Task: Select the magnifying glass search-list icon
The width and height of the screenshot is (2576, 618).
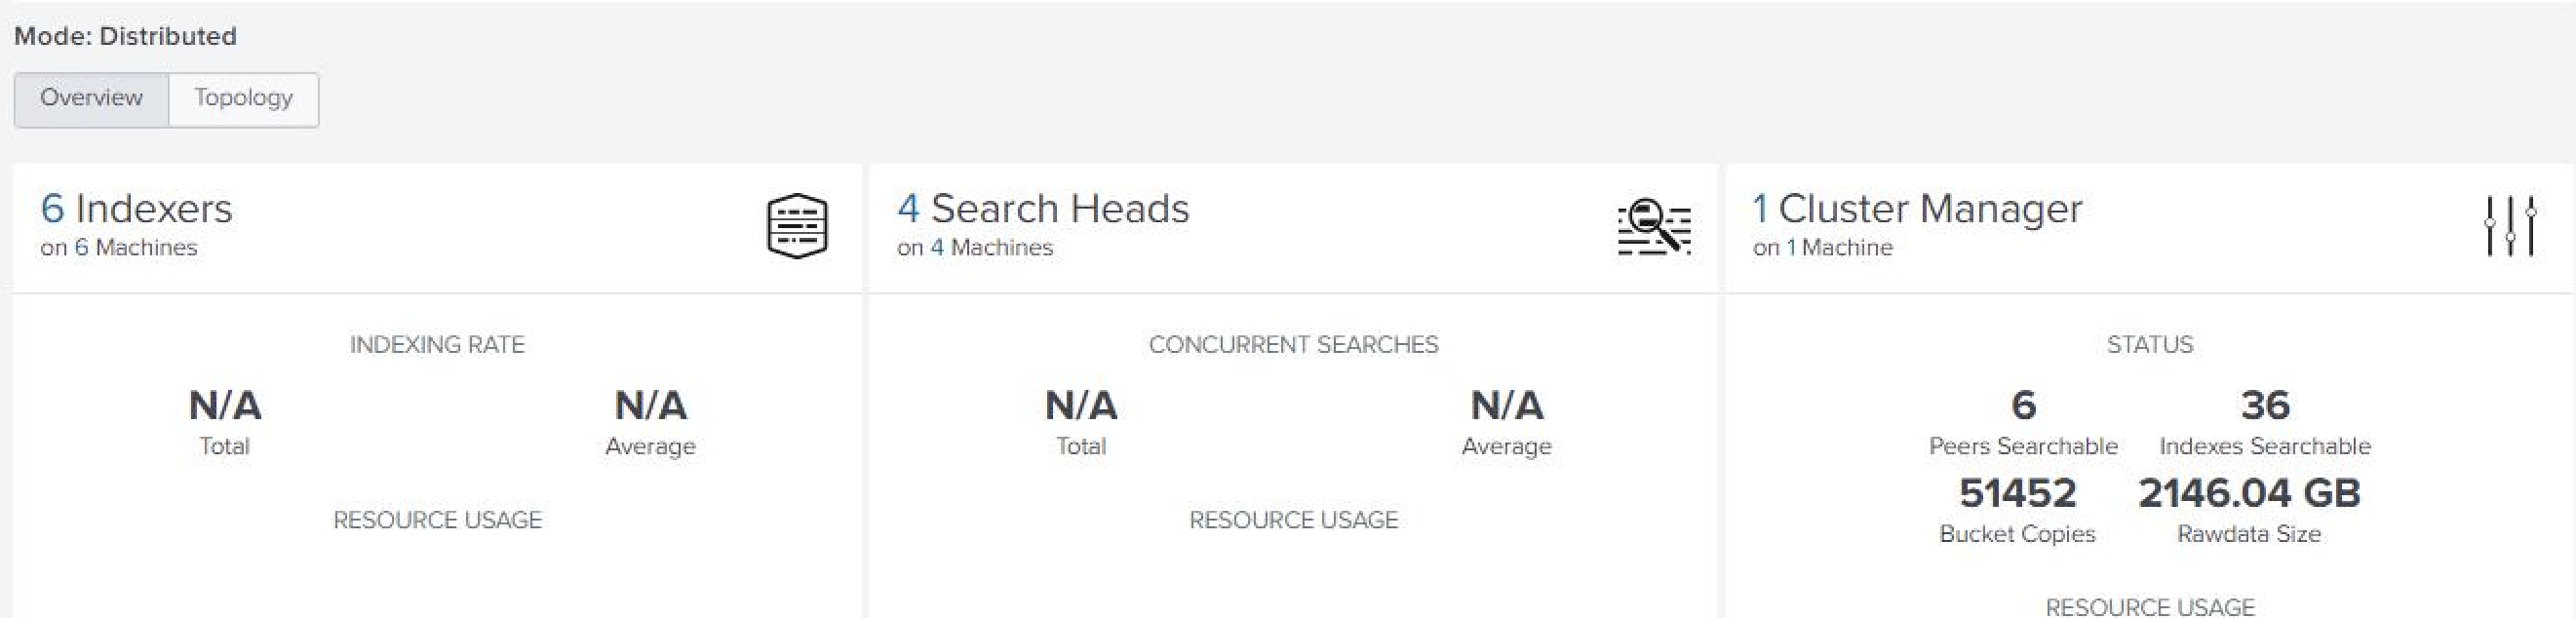Action: [x=1655, y=227]
